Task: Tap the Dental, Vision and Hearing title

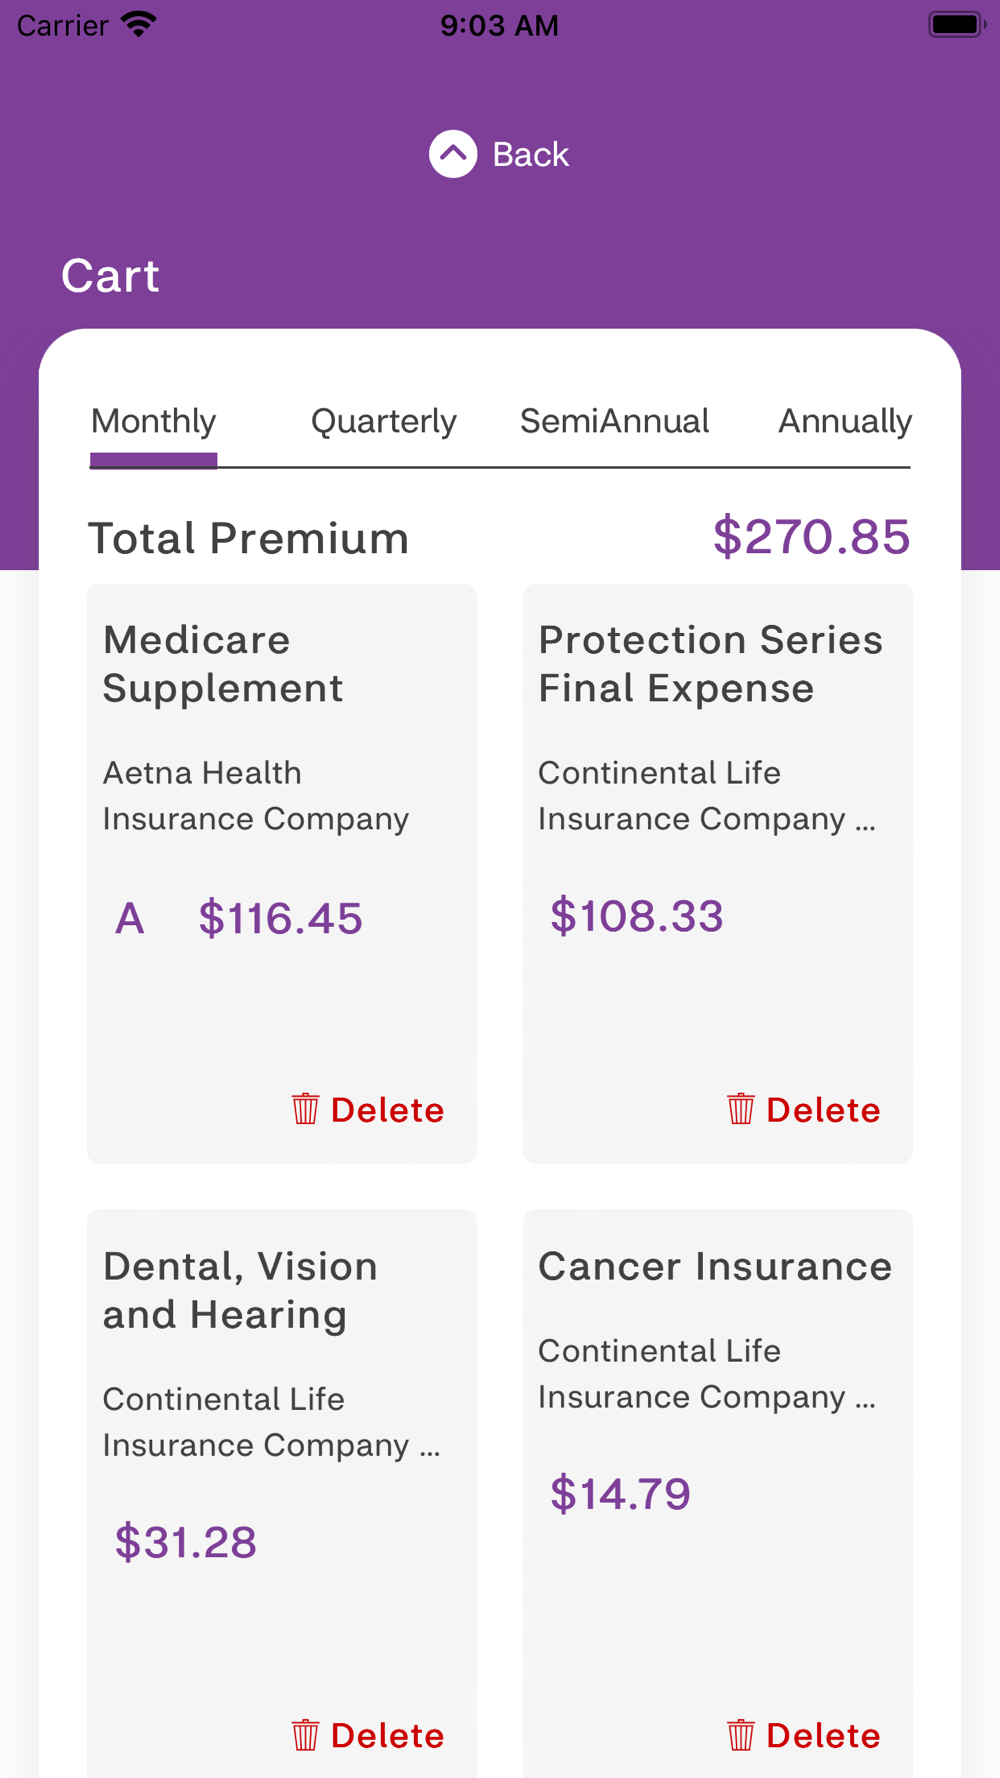Action: [x=240, y=1290]
